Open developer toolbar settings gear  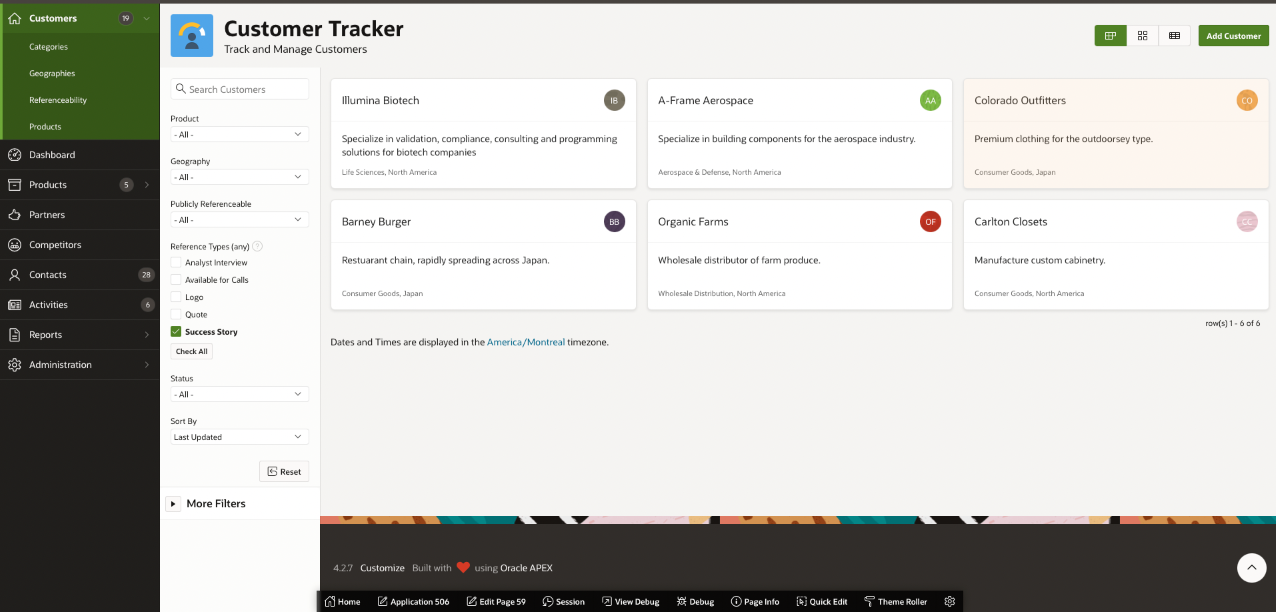(949, 601)
